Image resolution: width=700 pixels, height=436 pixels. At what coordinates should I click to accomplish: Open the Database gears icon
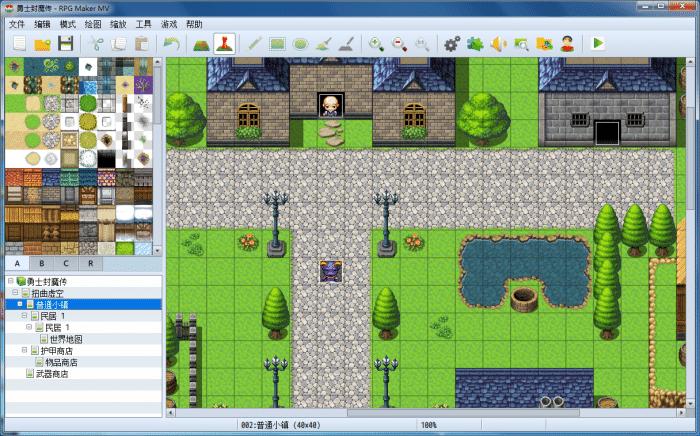(x=452, y=44)
